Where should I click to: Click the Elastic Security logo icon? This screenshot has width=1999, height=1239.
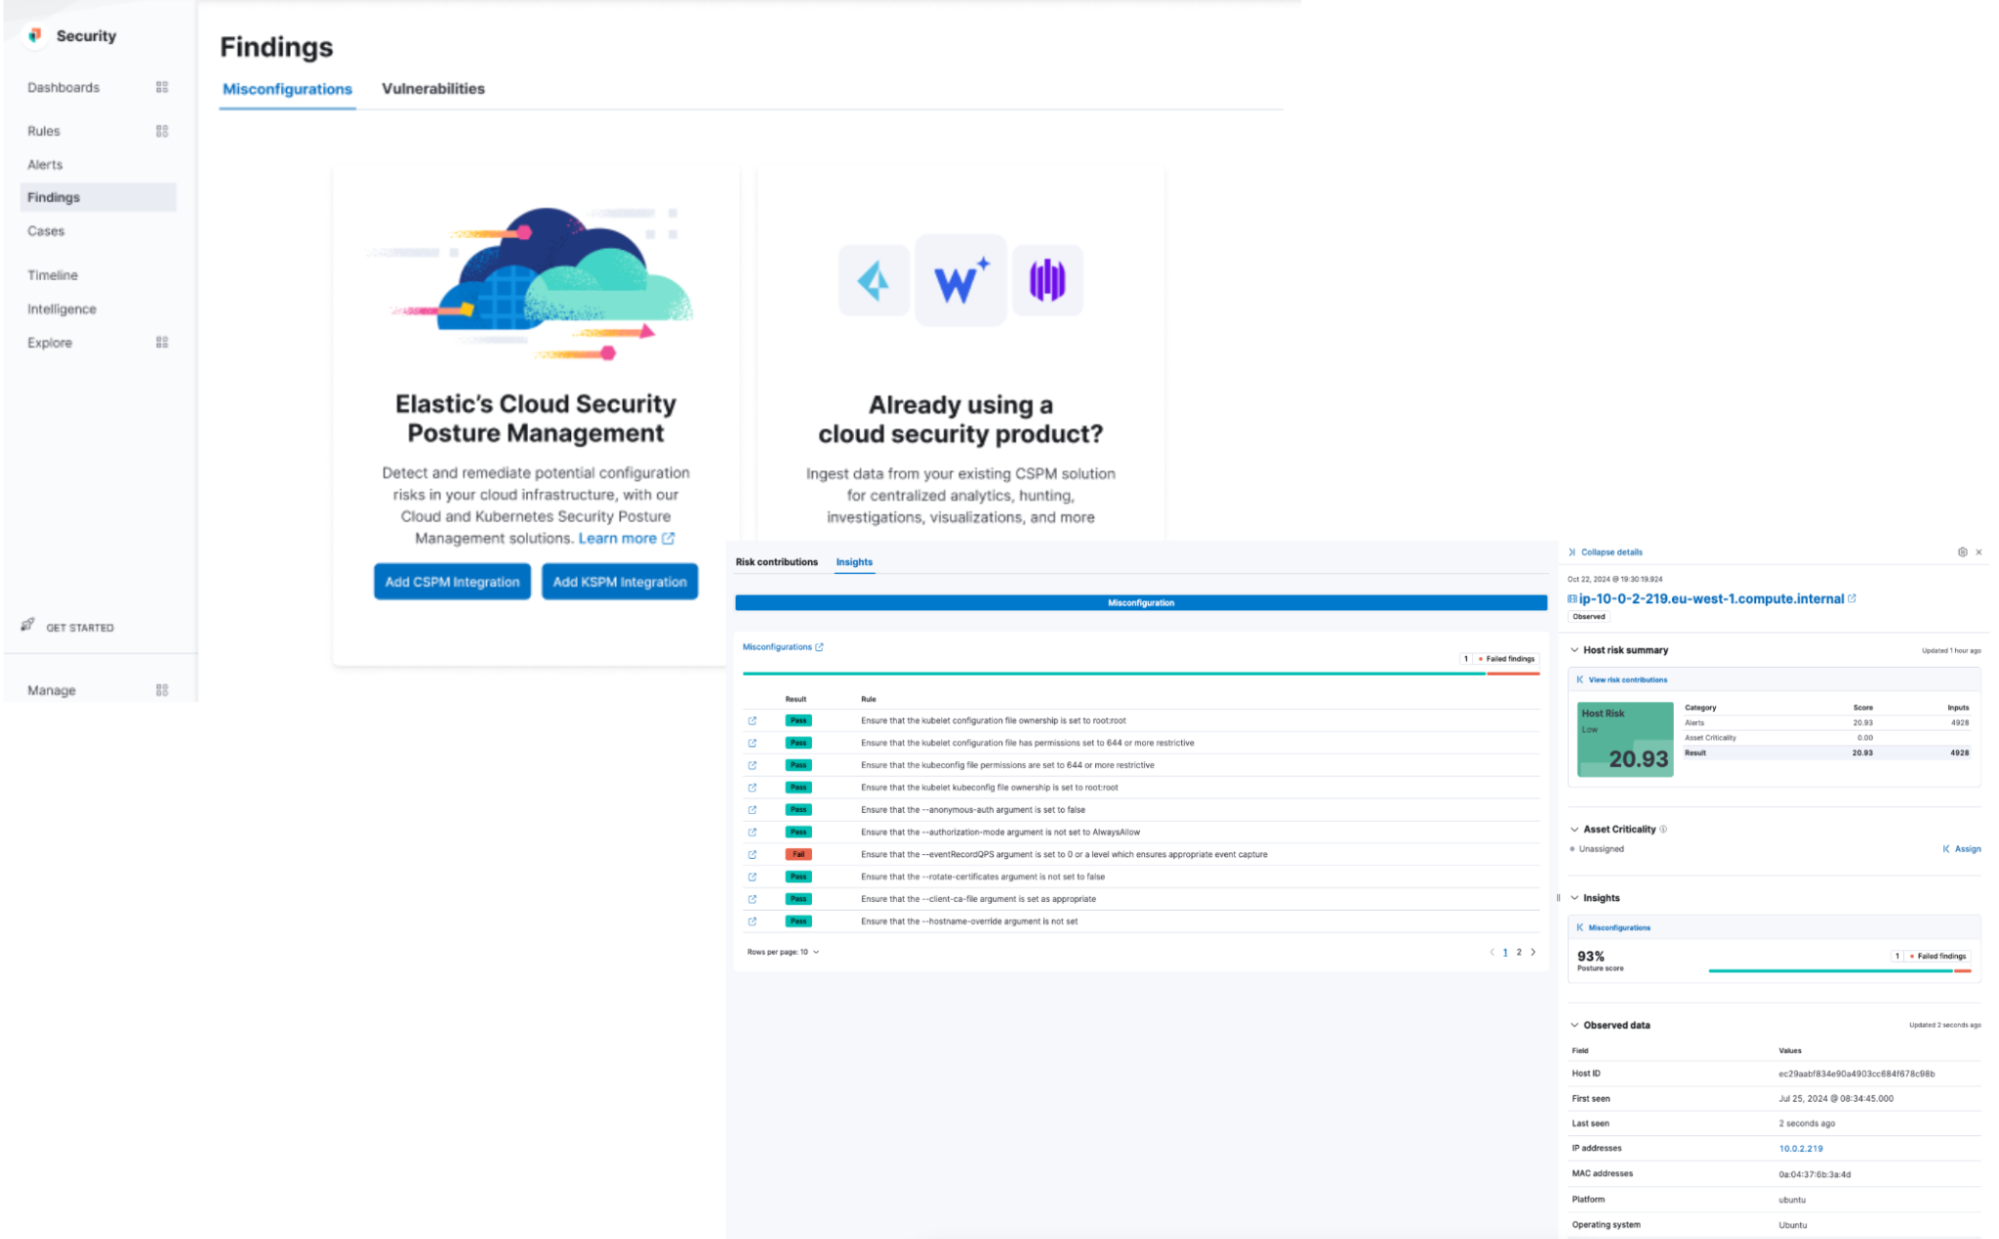[x=35, y=35]
